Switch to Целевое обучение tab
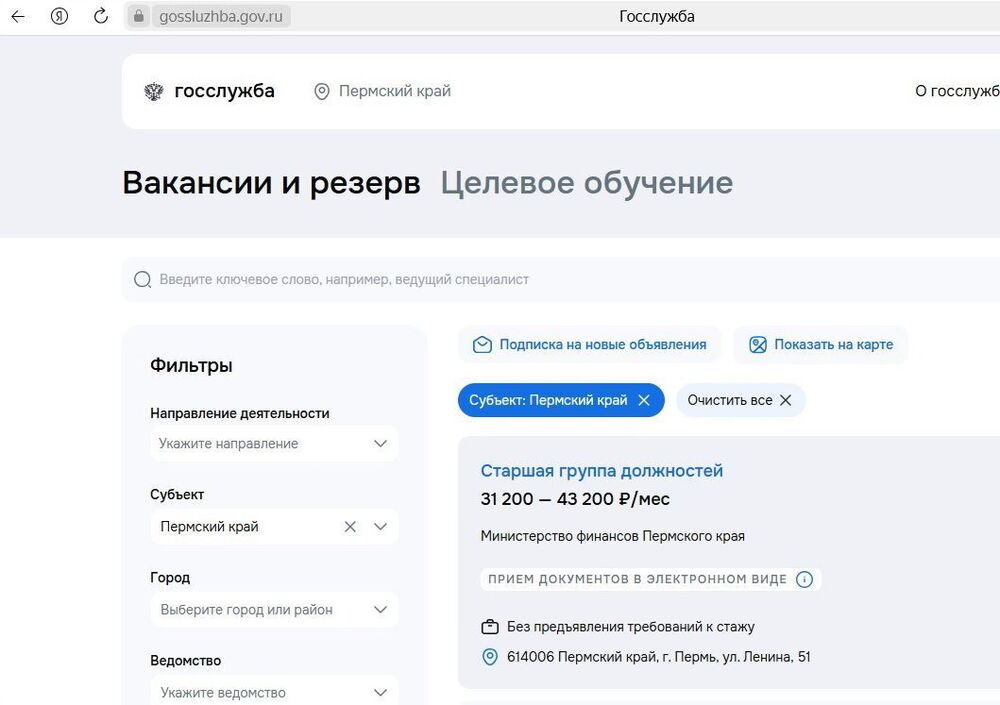This screenshot has width=1000, height=705. click(x=587, y=183)
